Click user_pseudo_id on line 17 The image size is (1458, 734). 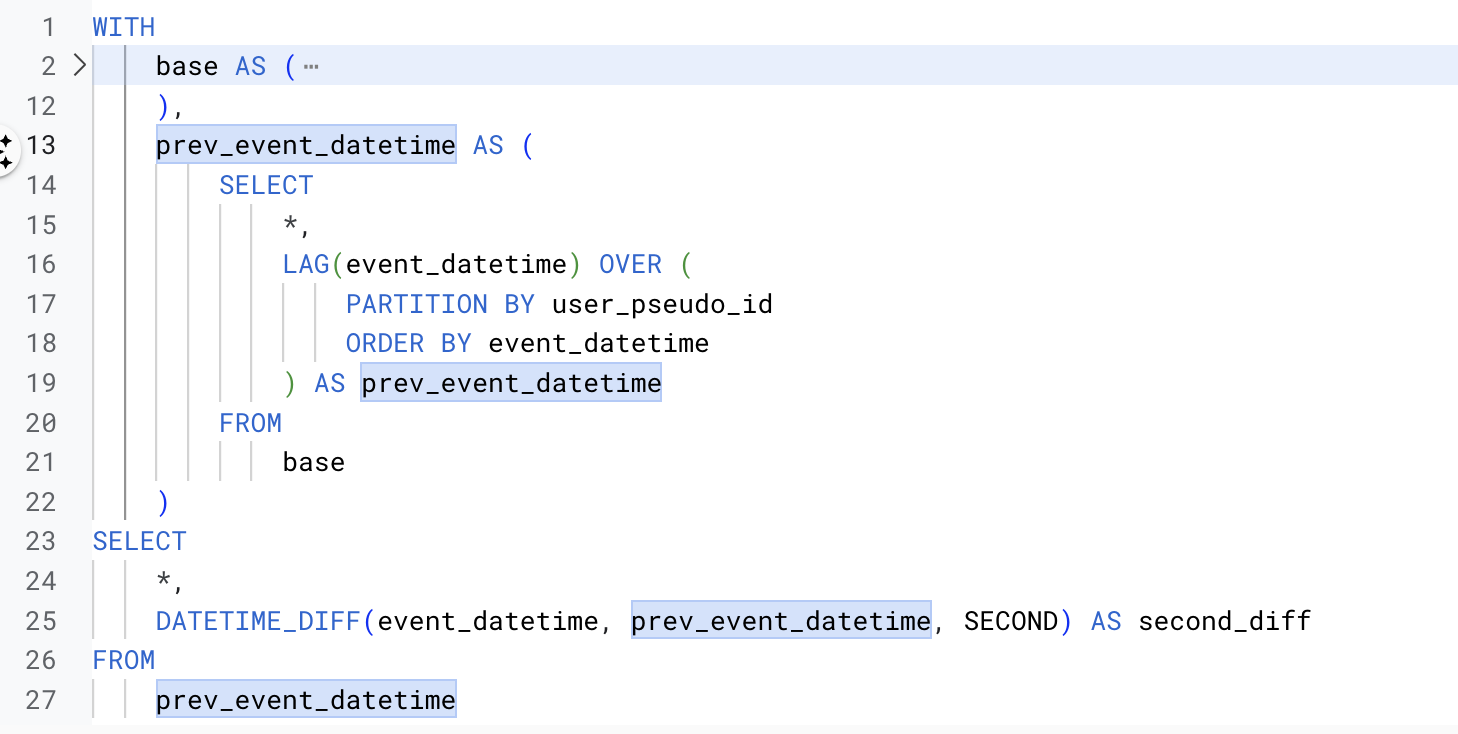click(x=662, y=303)
